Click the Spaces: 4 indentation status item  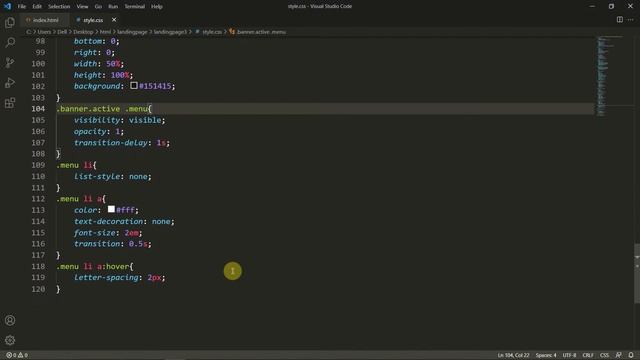(x=546, y=355)
